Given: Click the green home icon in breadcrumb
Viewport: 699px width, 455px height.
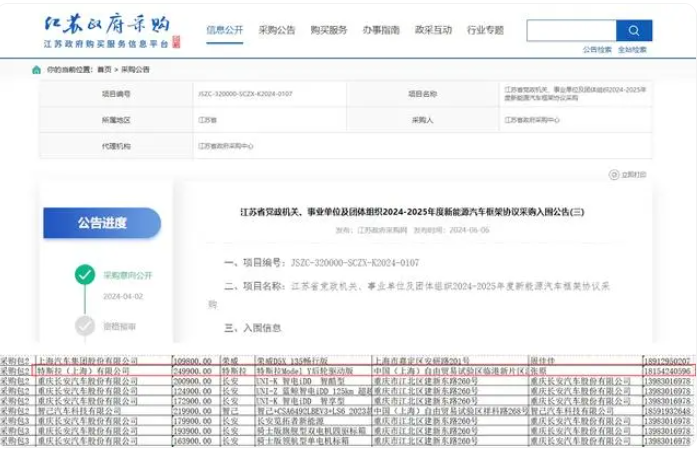Looking at the screenshot, I should tap(37, 70).
